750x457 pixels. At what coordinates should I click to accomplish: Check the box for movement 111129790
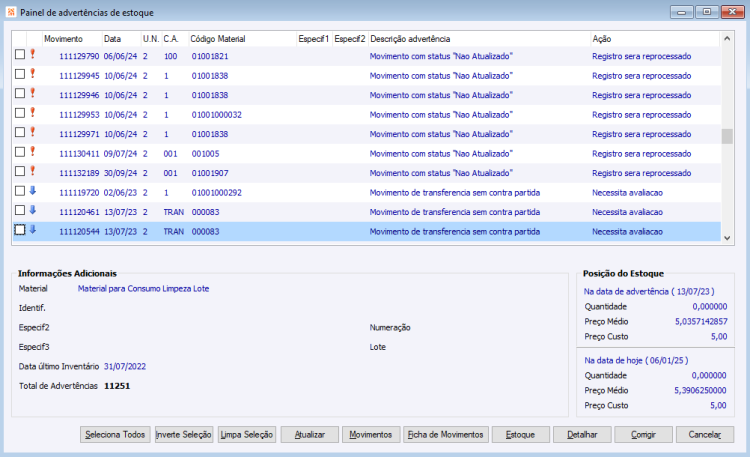point(20,55)
